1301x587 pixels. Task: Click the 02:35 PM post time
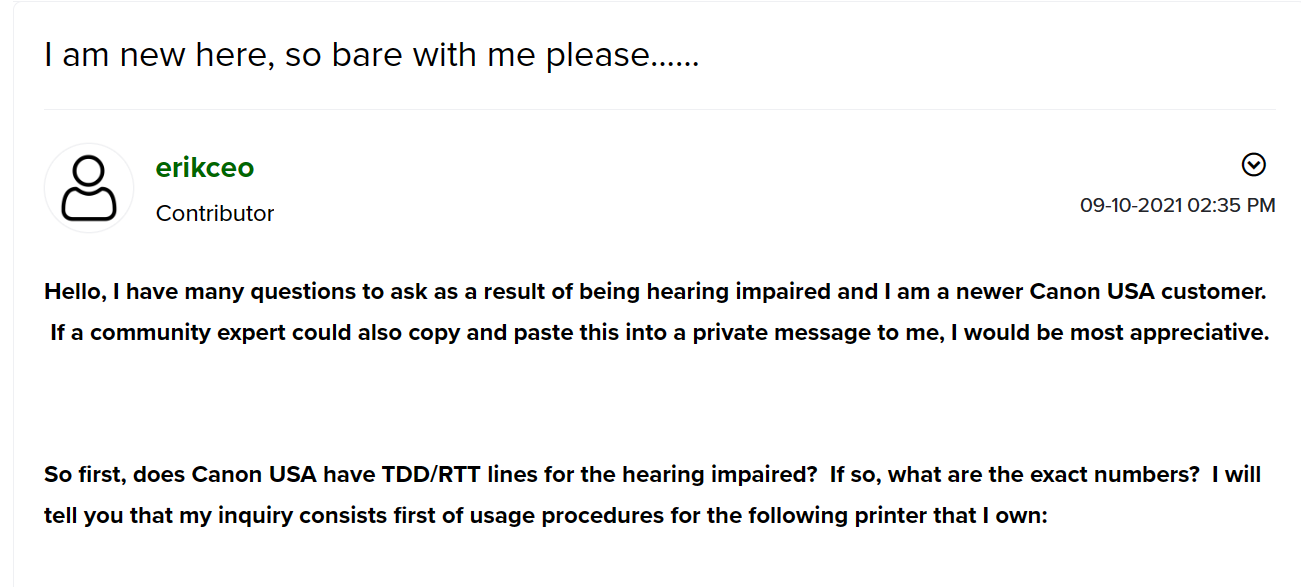pos(1231,205)
